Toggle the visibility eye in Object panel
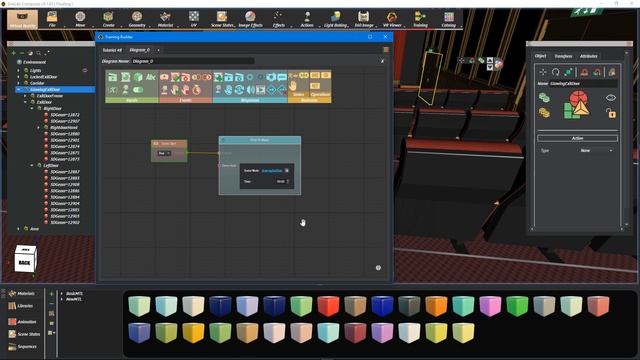 tap(611, 98)
